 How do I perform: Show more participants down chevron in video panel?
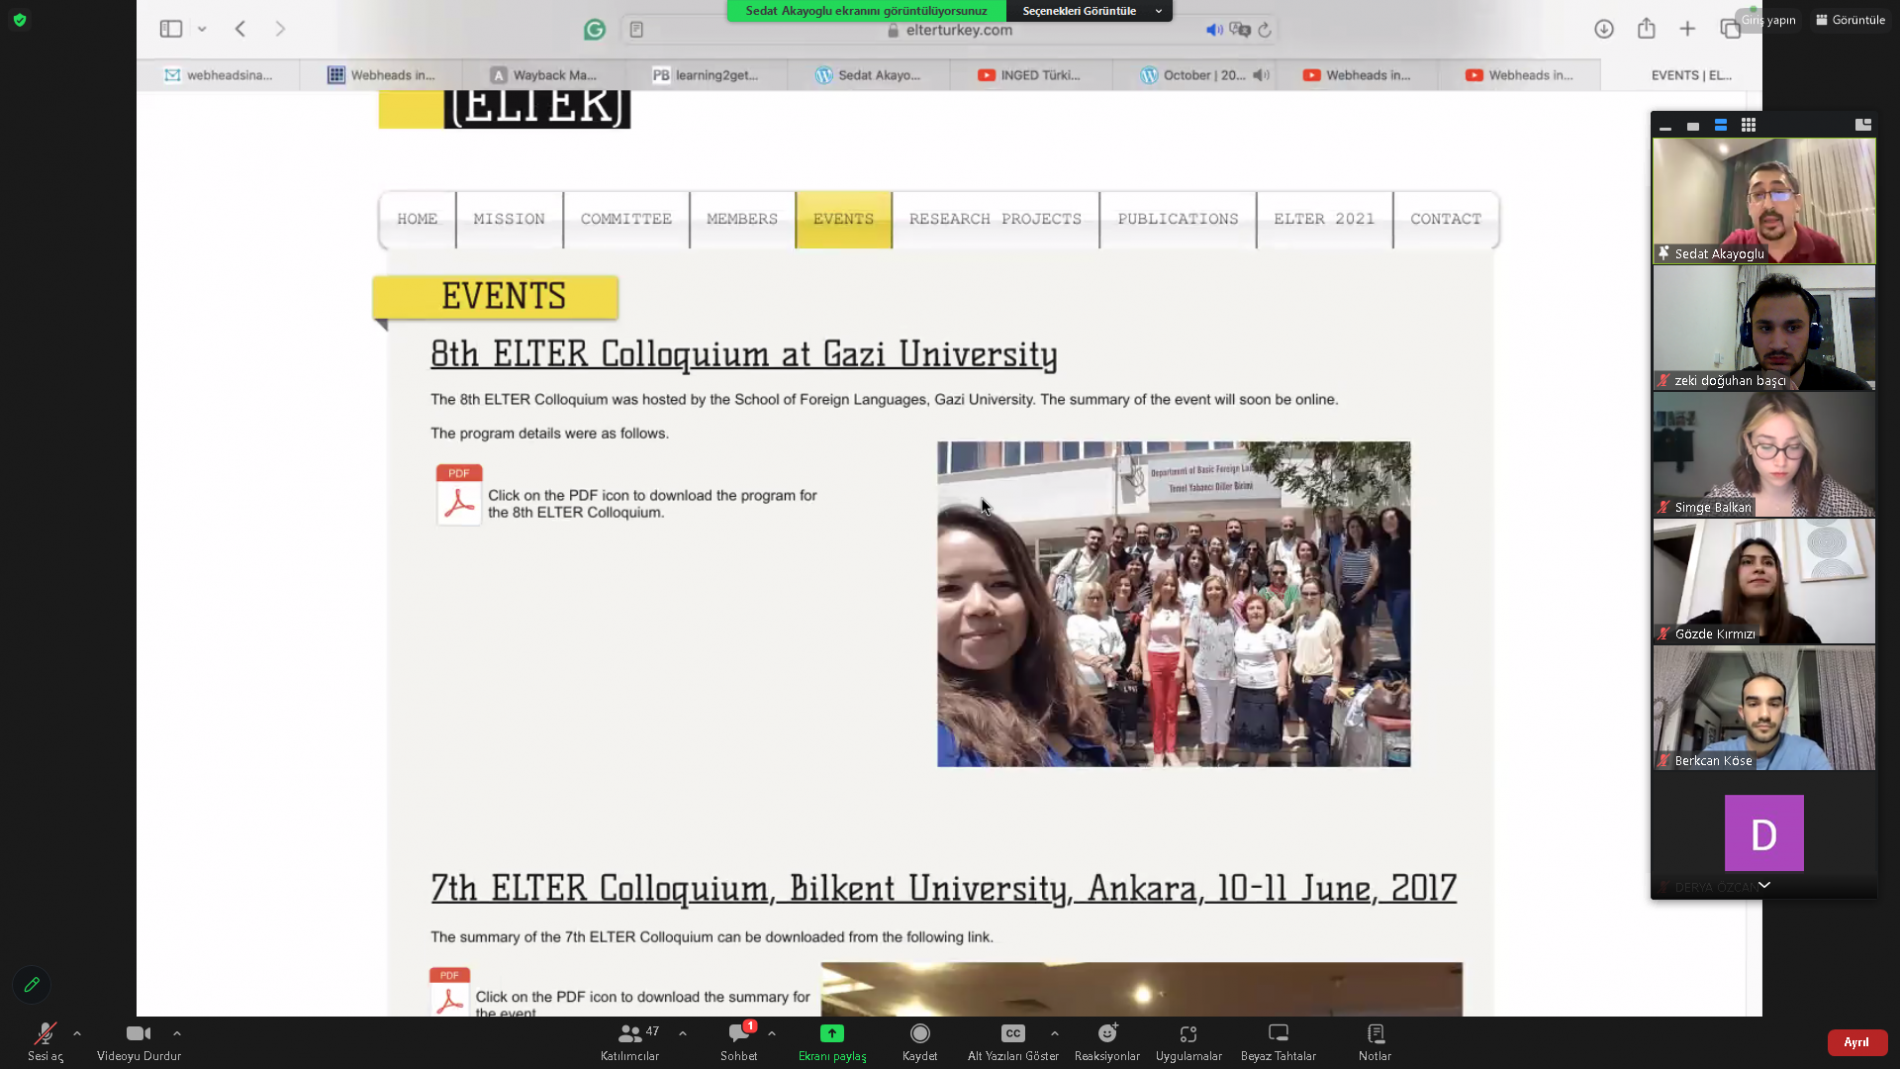tap(1764, 885)
